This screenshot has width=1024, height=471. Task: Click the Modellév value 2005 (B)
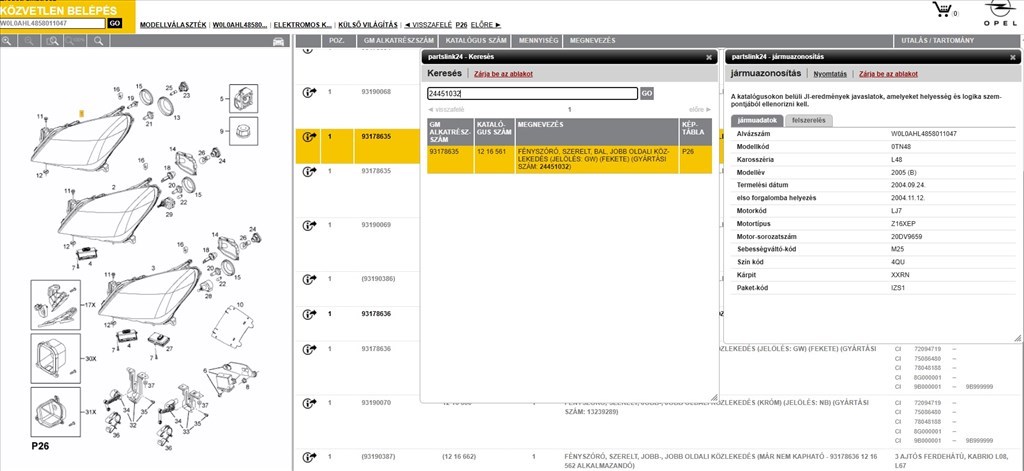[904, 172]
